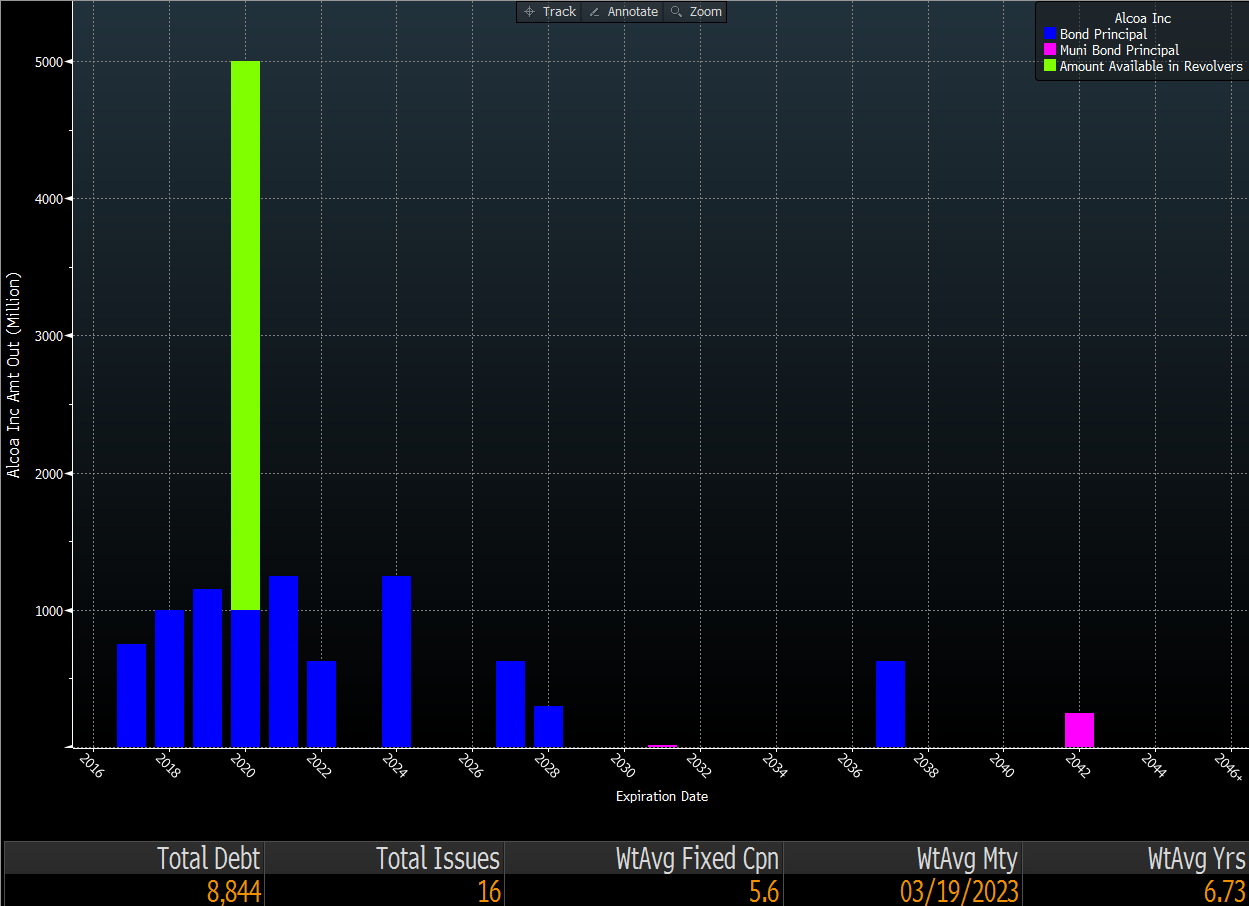Click the green Amount Available in Revolvers swatch

pos(1049,66)
